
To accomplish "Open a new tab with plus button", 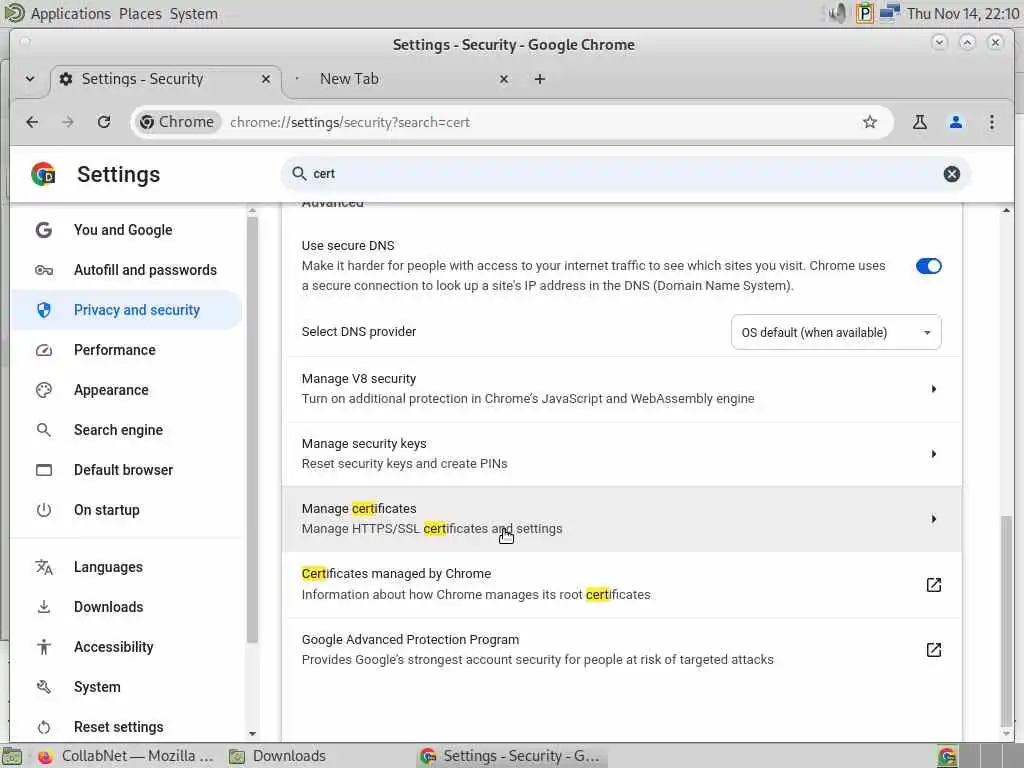I will [539, 79].
